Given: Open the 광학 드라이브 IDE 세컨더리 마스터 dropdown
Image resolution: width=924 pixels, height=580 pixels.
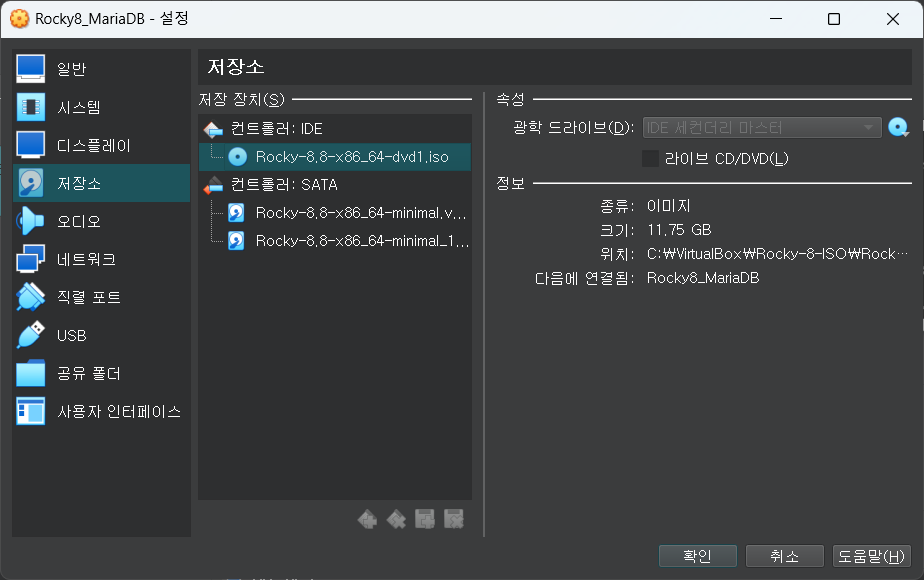Looking at the screenshot, I should pos(762,128).
